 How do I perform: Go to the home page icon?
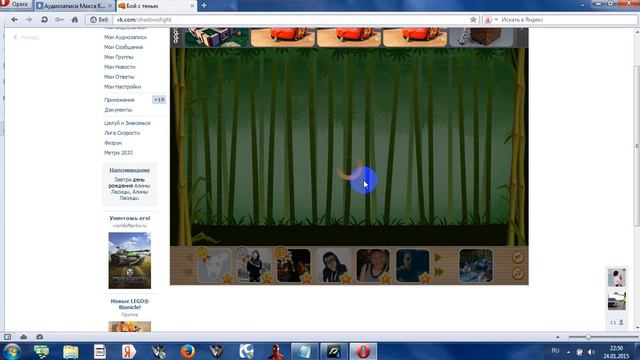(x=75, y=20)
